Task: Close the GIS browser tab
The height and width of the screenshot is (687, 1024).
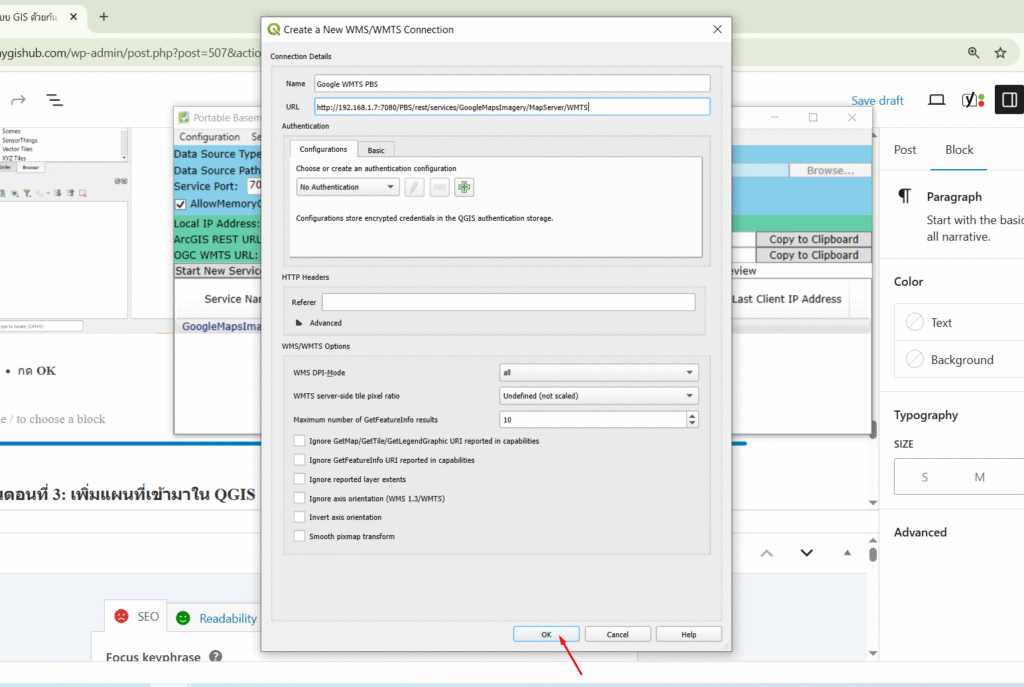Action: [73, 17]
